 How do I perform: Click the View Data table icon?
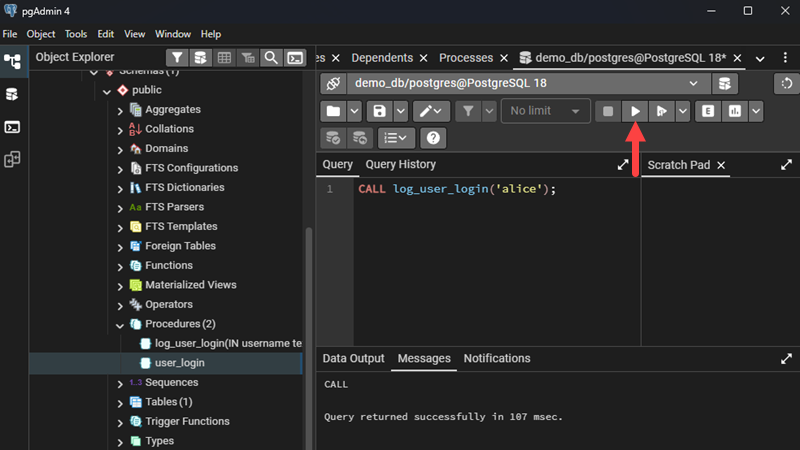[224, 58]
